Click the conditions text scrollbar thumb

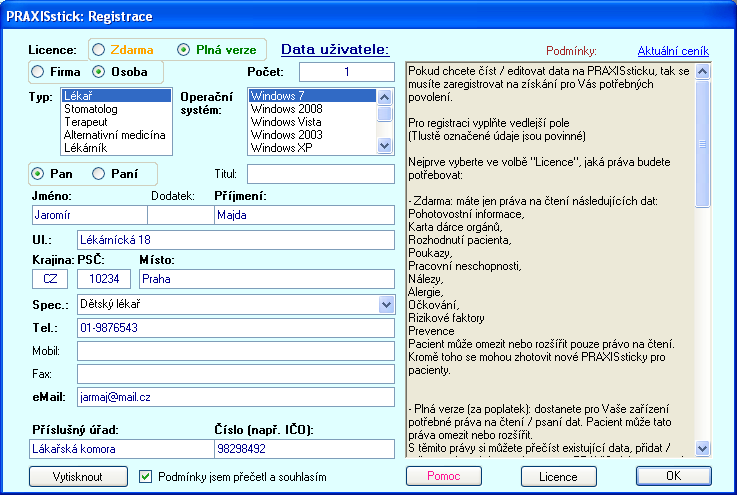pyautogui.click(x=703, y=144)
